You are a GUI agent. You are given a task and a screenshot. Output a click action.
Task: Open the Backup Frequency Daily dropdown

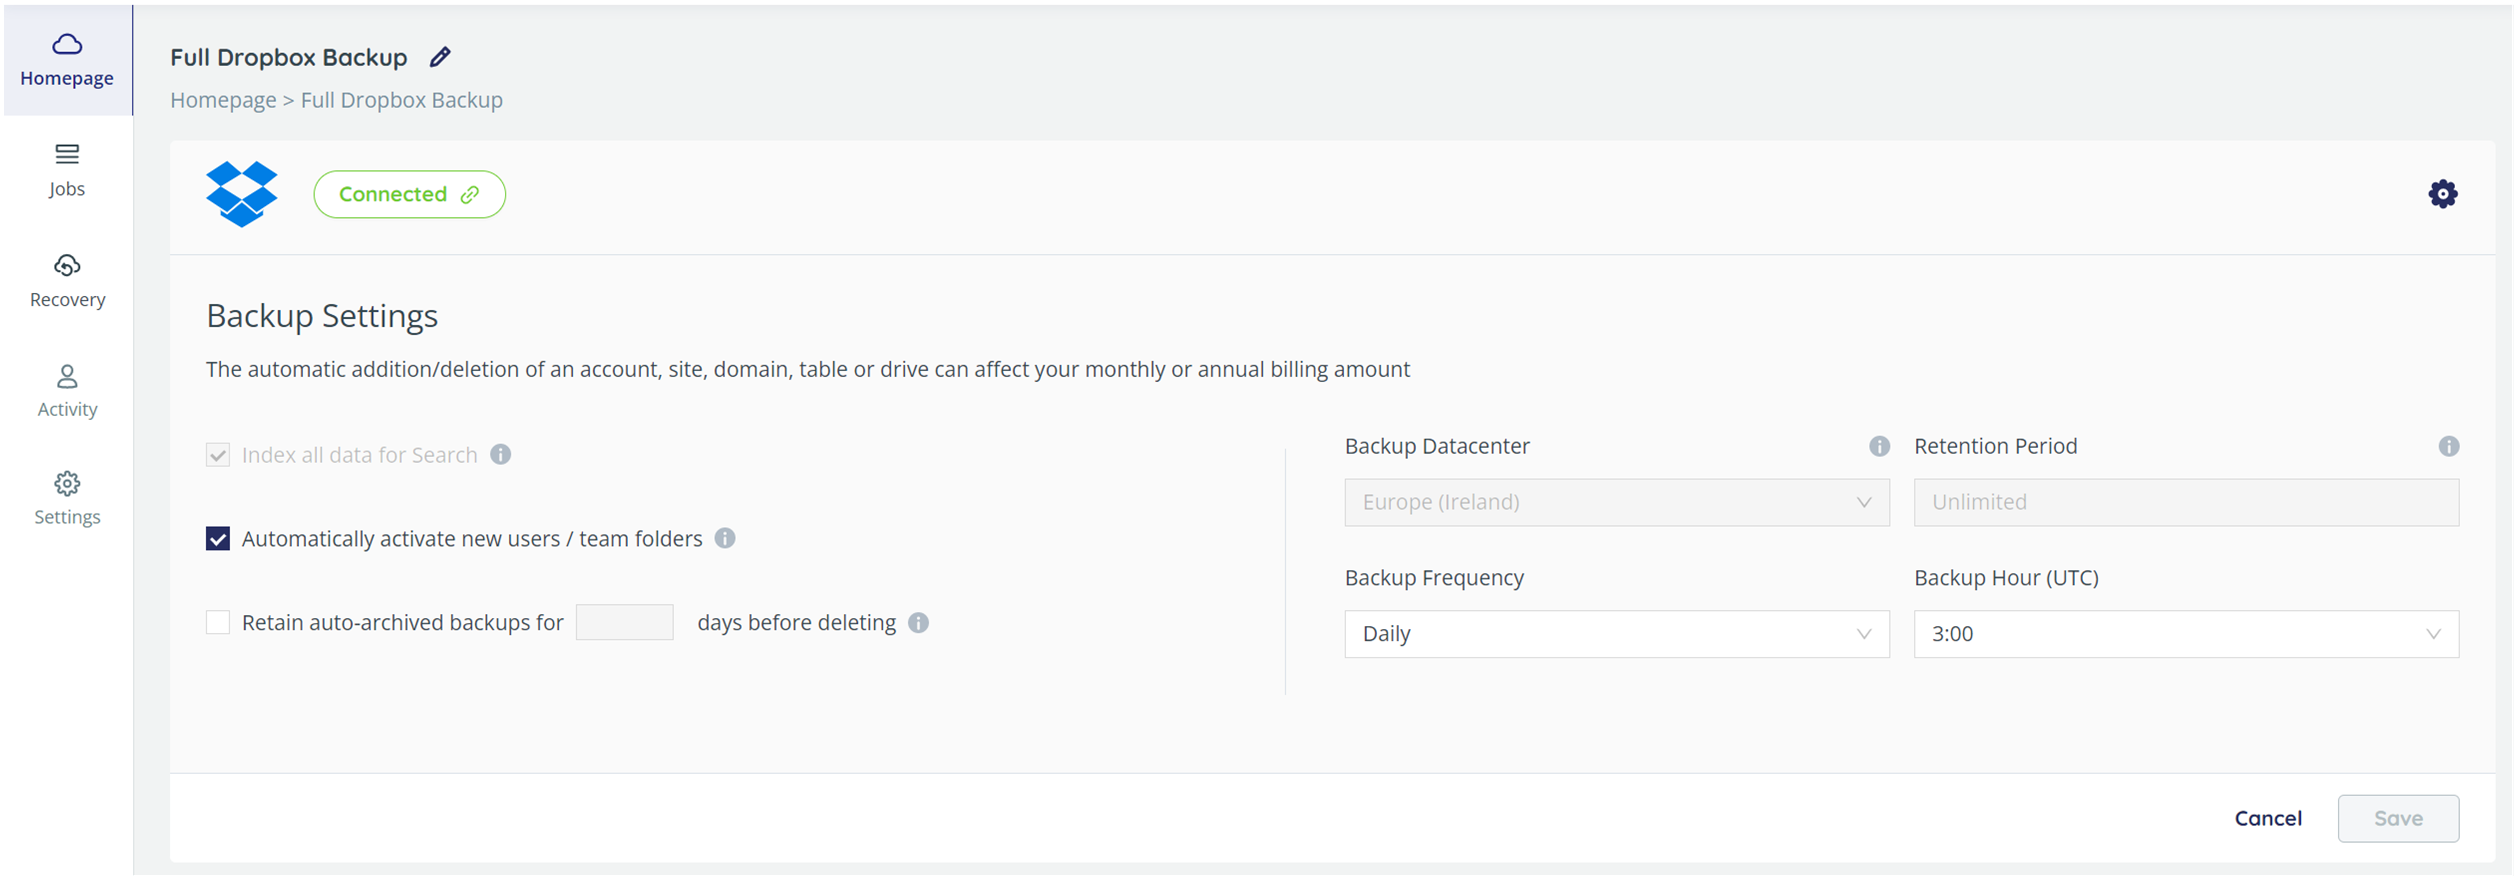1617,634
